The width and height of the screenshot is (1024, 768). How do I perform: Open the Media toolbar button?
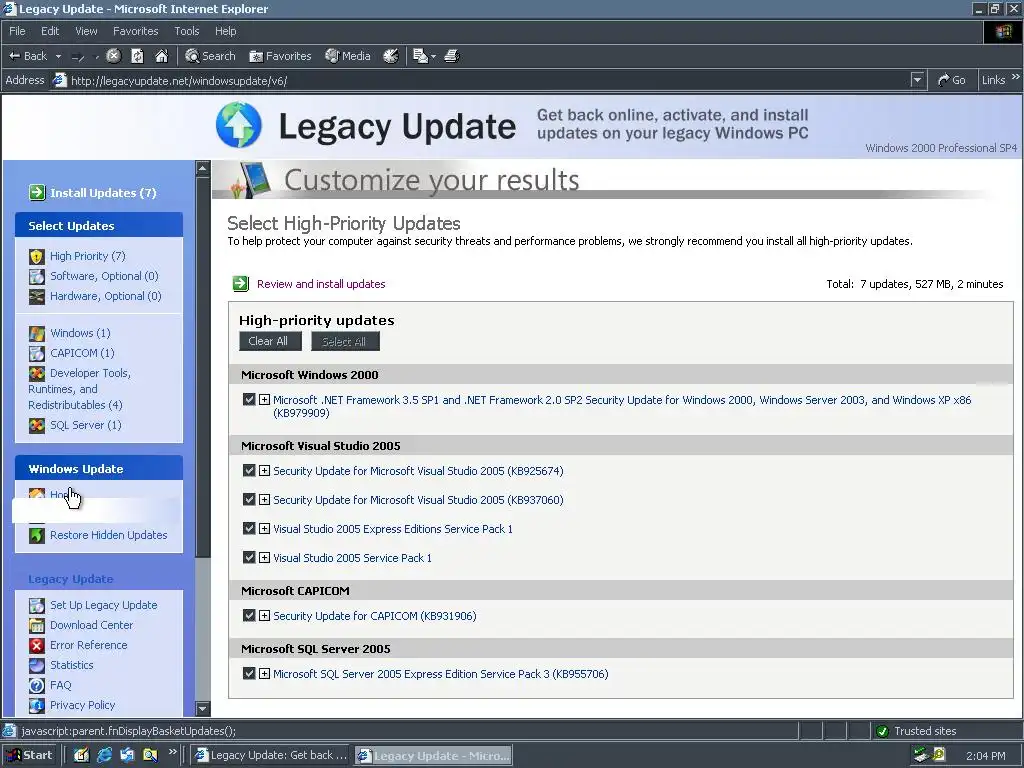(x=348, y=56)
